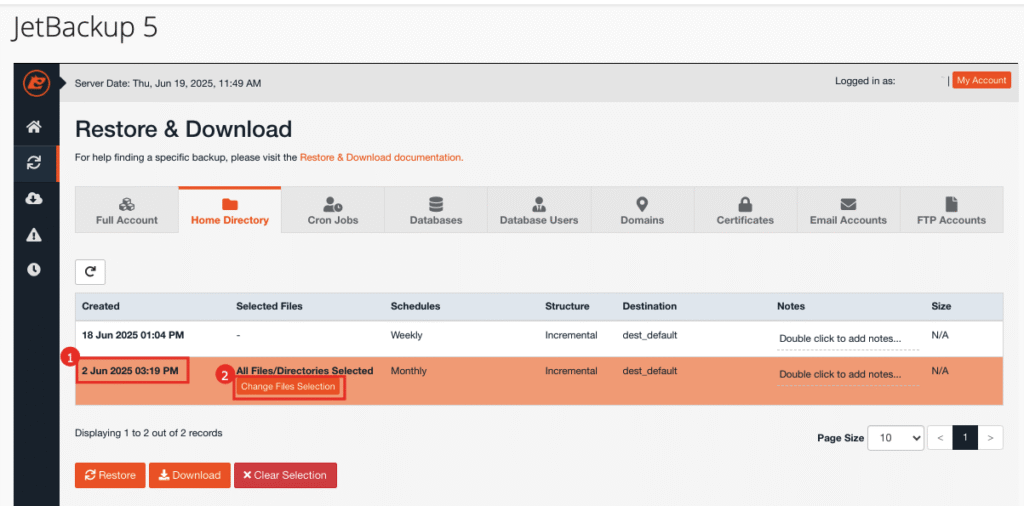The image size is (1024, 506).
Task: Click the Download button
Action: [189, 475]
